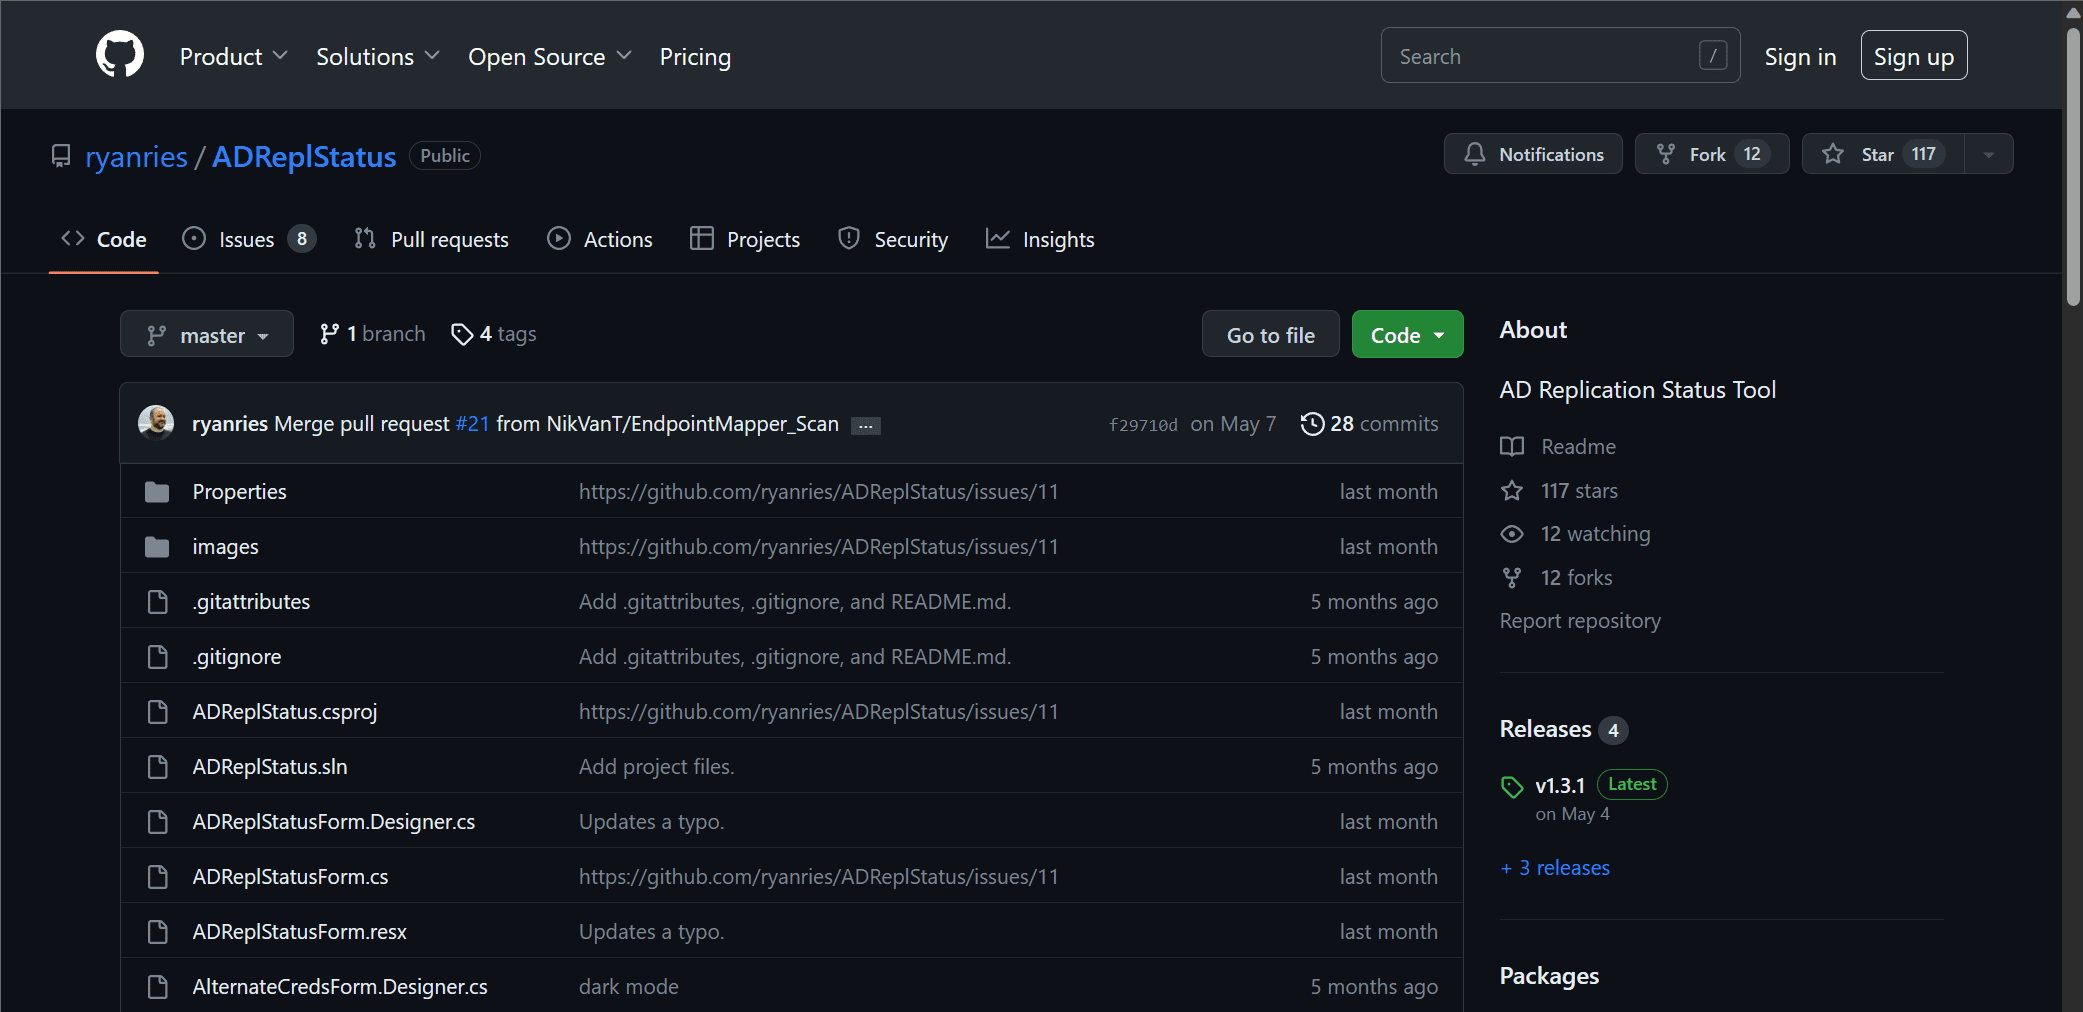
Task: Open the Product menu dropdown
Action: (x=233, y=57)
